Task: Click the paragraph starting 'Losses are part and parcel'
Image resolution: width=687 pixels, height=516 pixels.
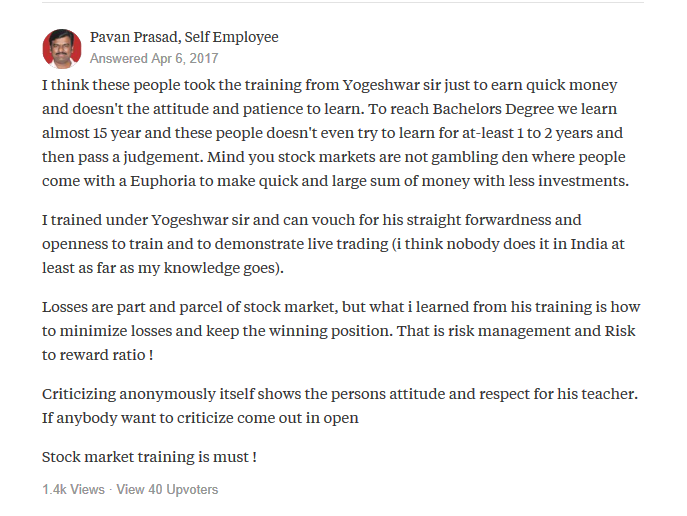Action: tap(341, 331)
